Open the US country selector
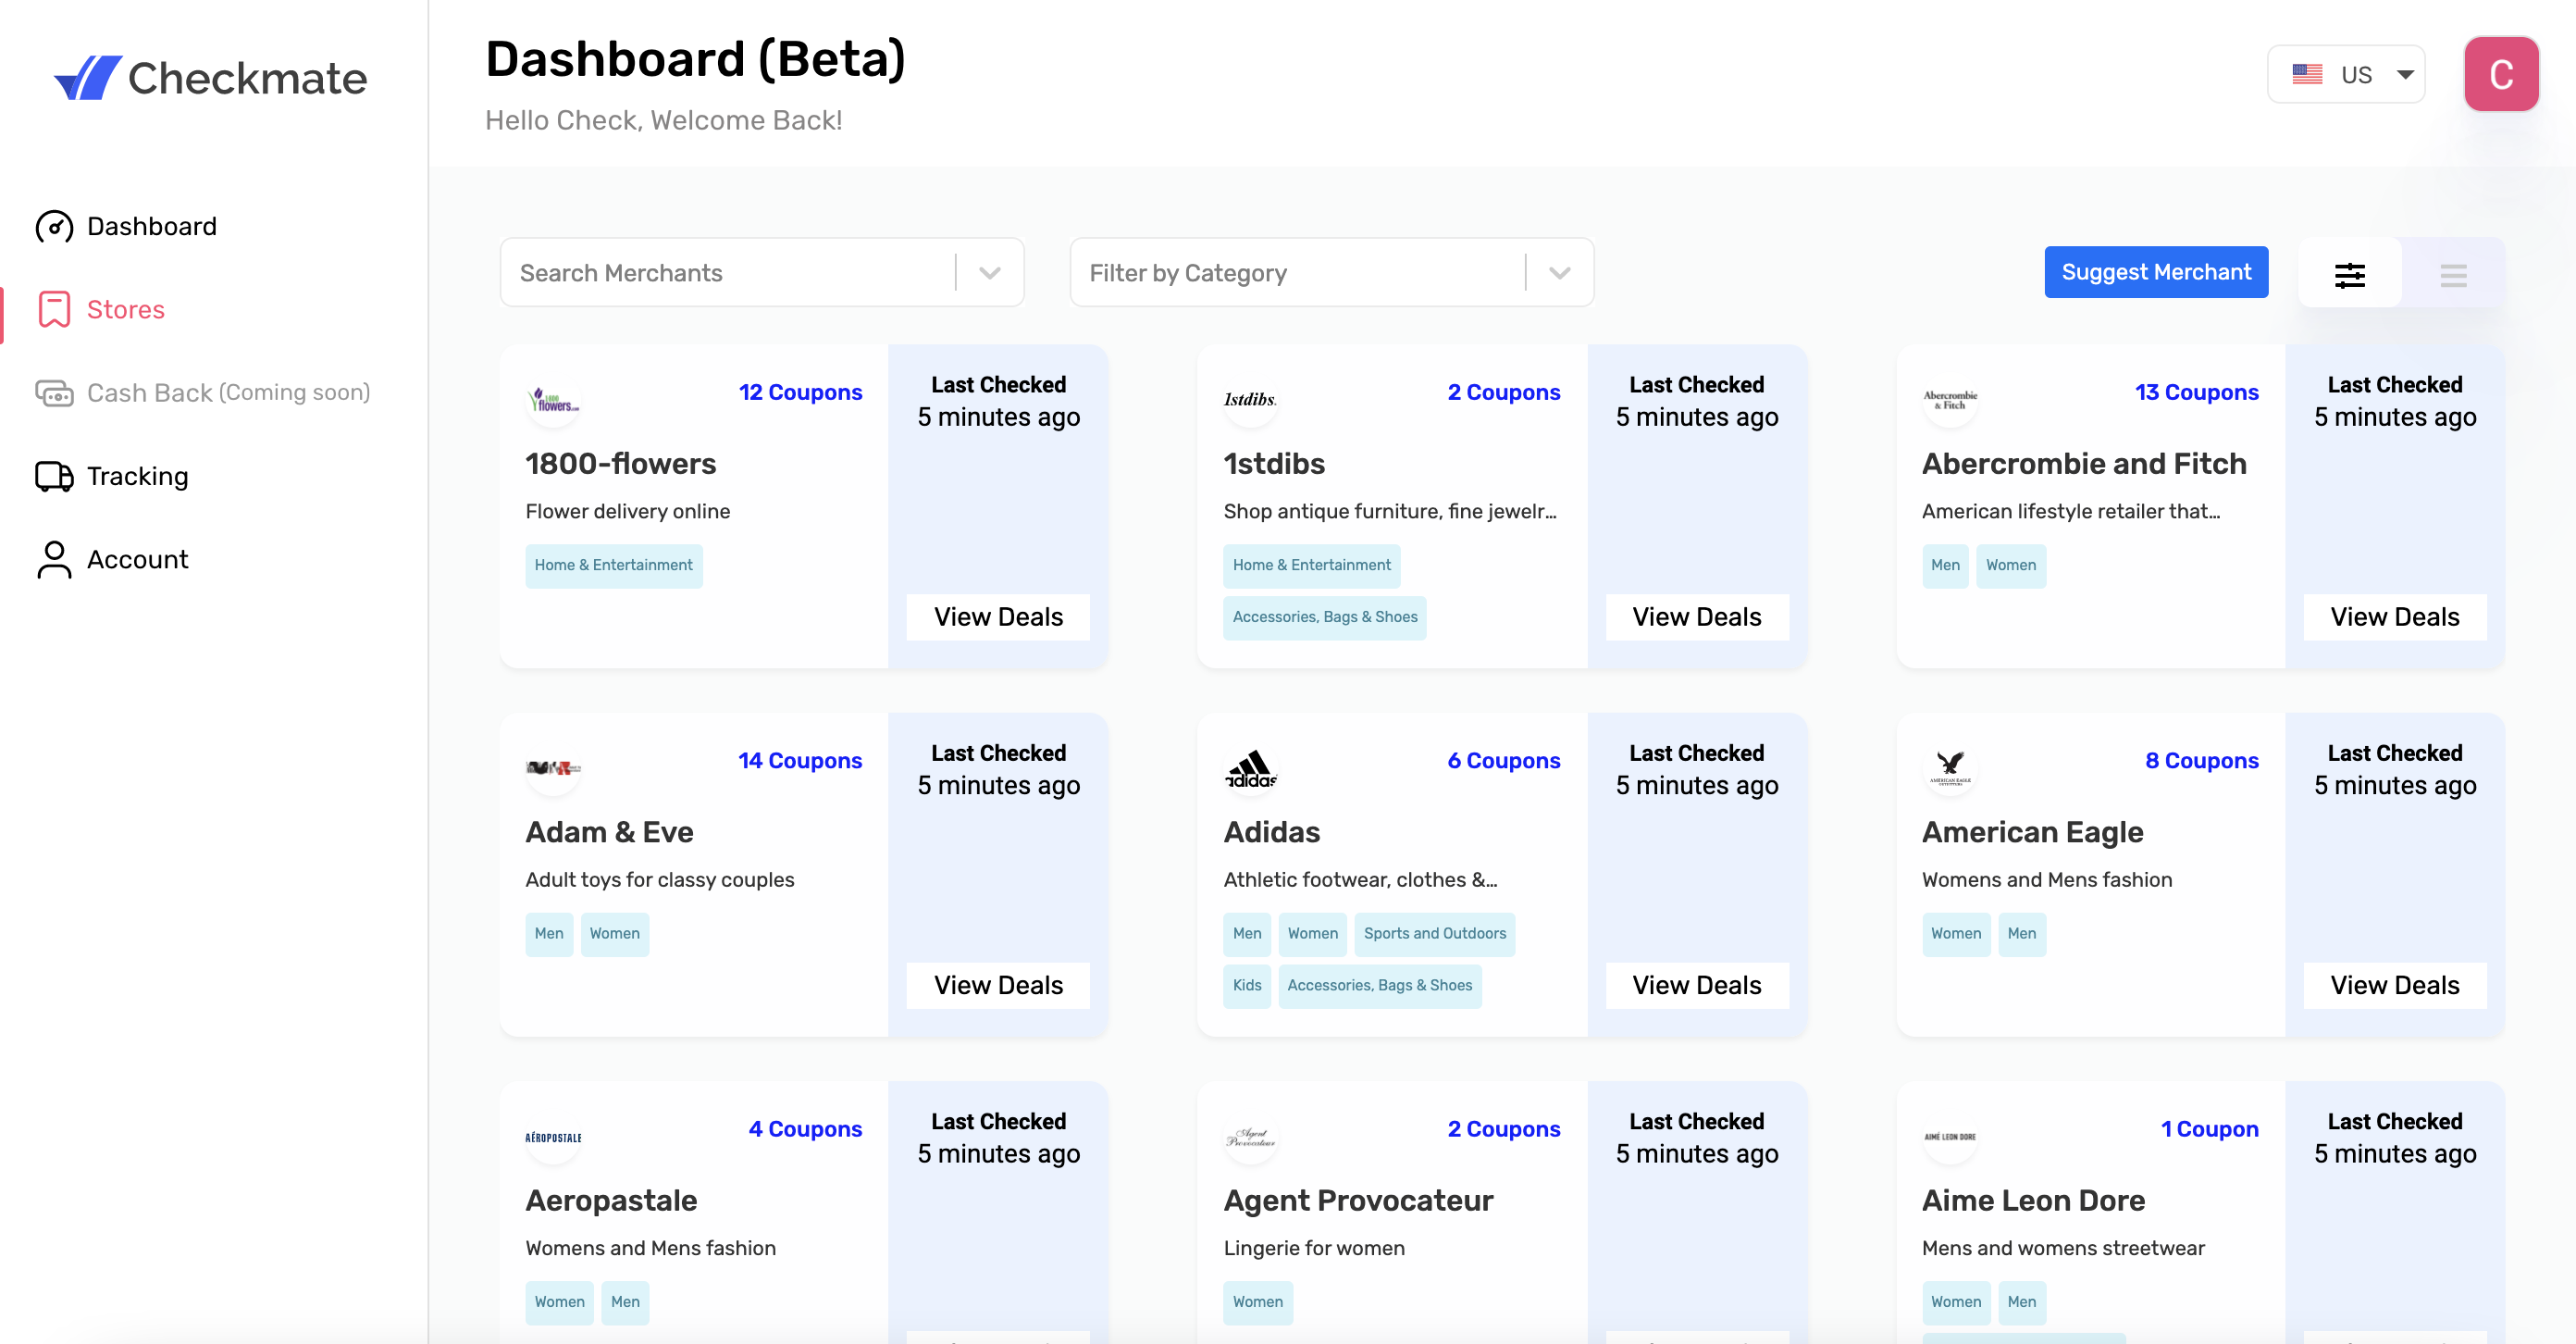 (2345, 75)
